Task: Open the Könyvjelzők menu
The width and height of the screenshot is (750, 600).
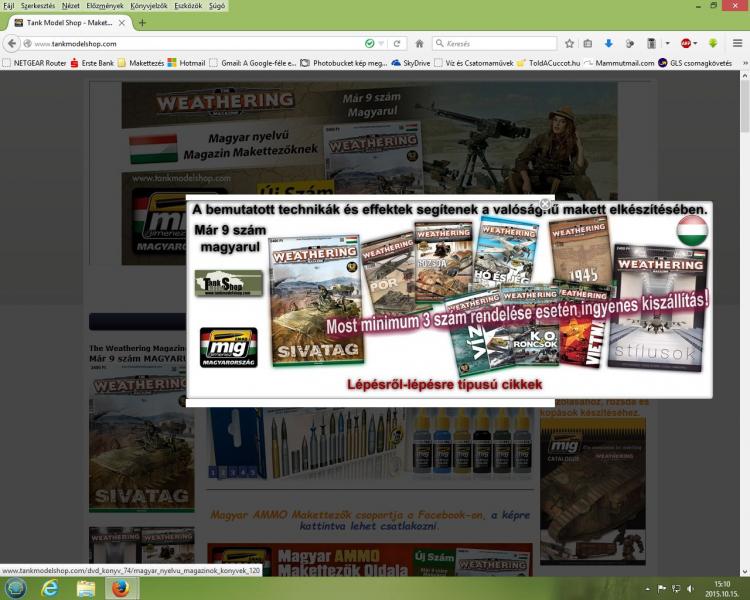Action: [149, 6]
